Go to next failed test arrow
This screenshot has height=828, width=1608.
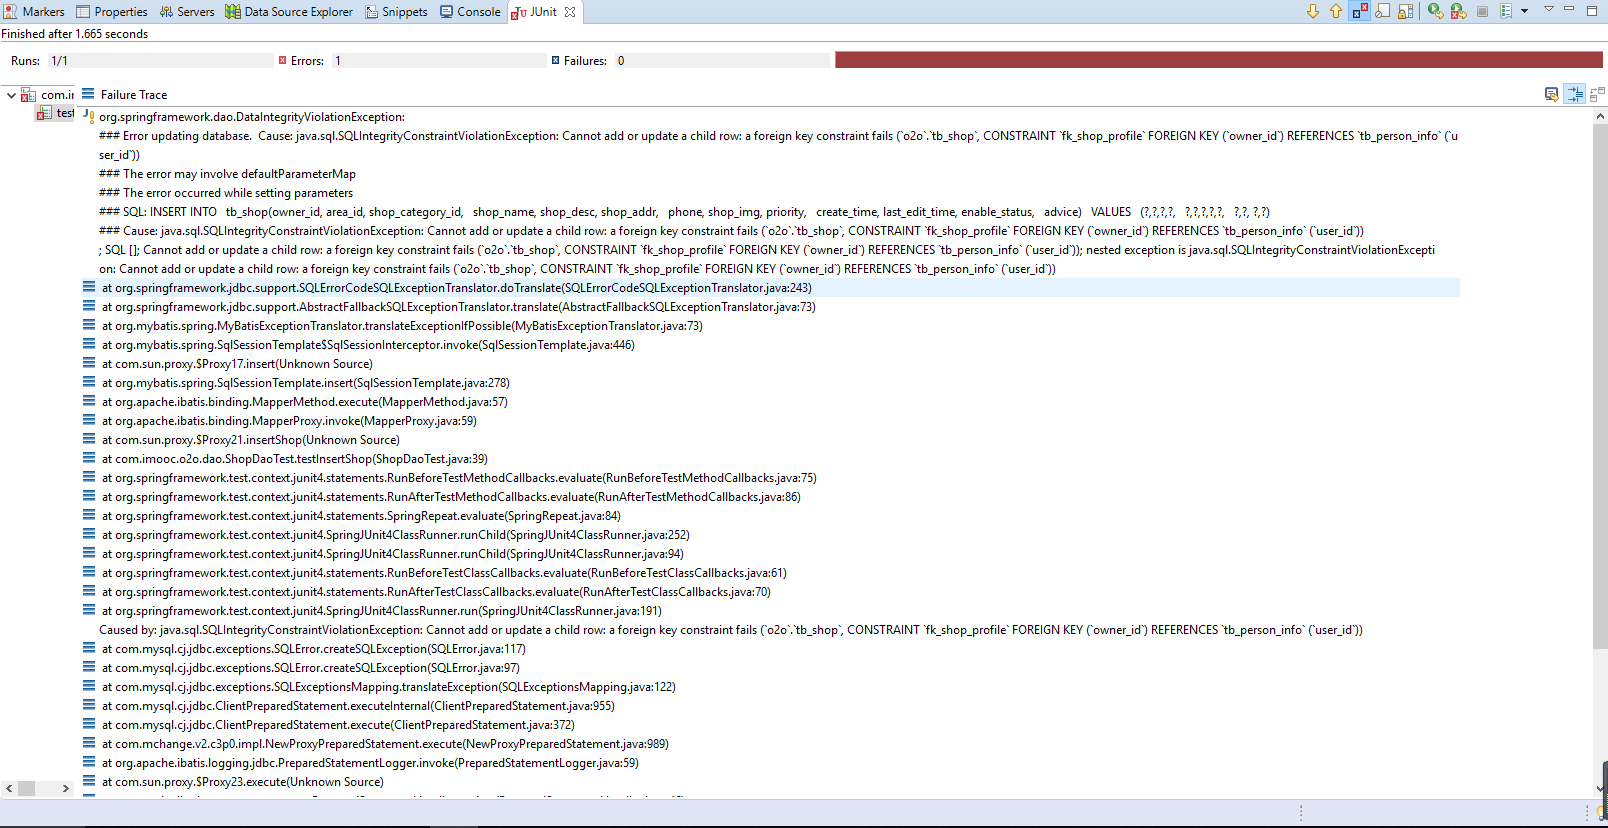1313,11
